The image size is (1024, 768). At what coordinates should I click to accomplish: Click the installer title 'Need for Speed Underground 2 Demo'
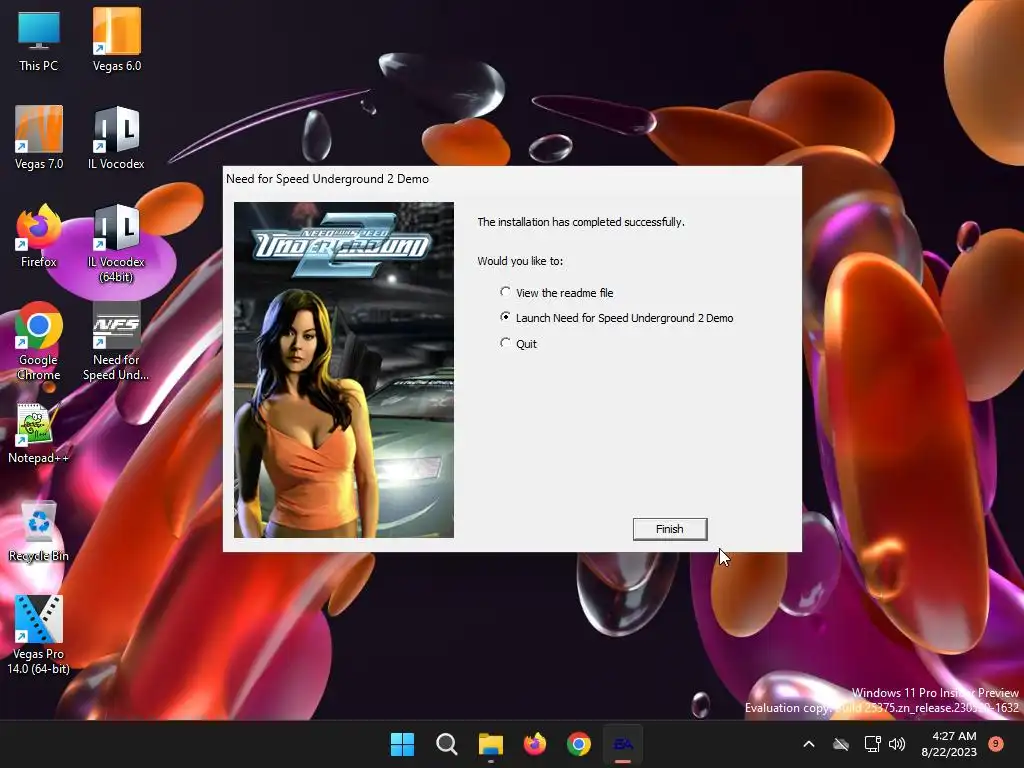(x=327, y=179)
